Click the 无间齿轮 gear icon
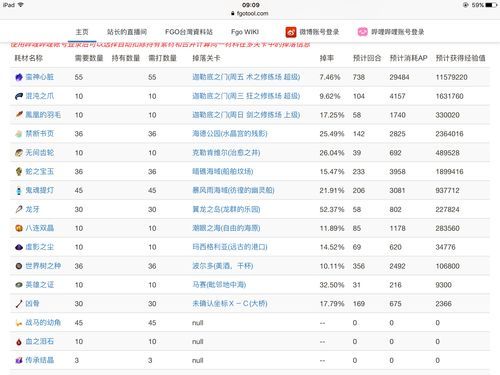 19,153
